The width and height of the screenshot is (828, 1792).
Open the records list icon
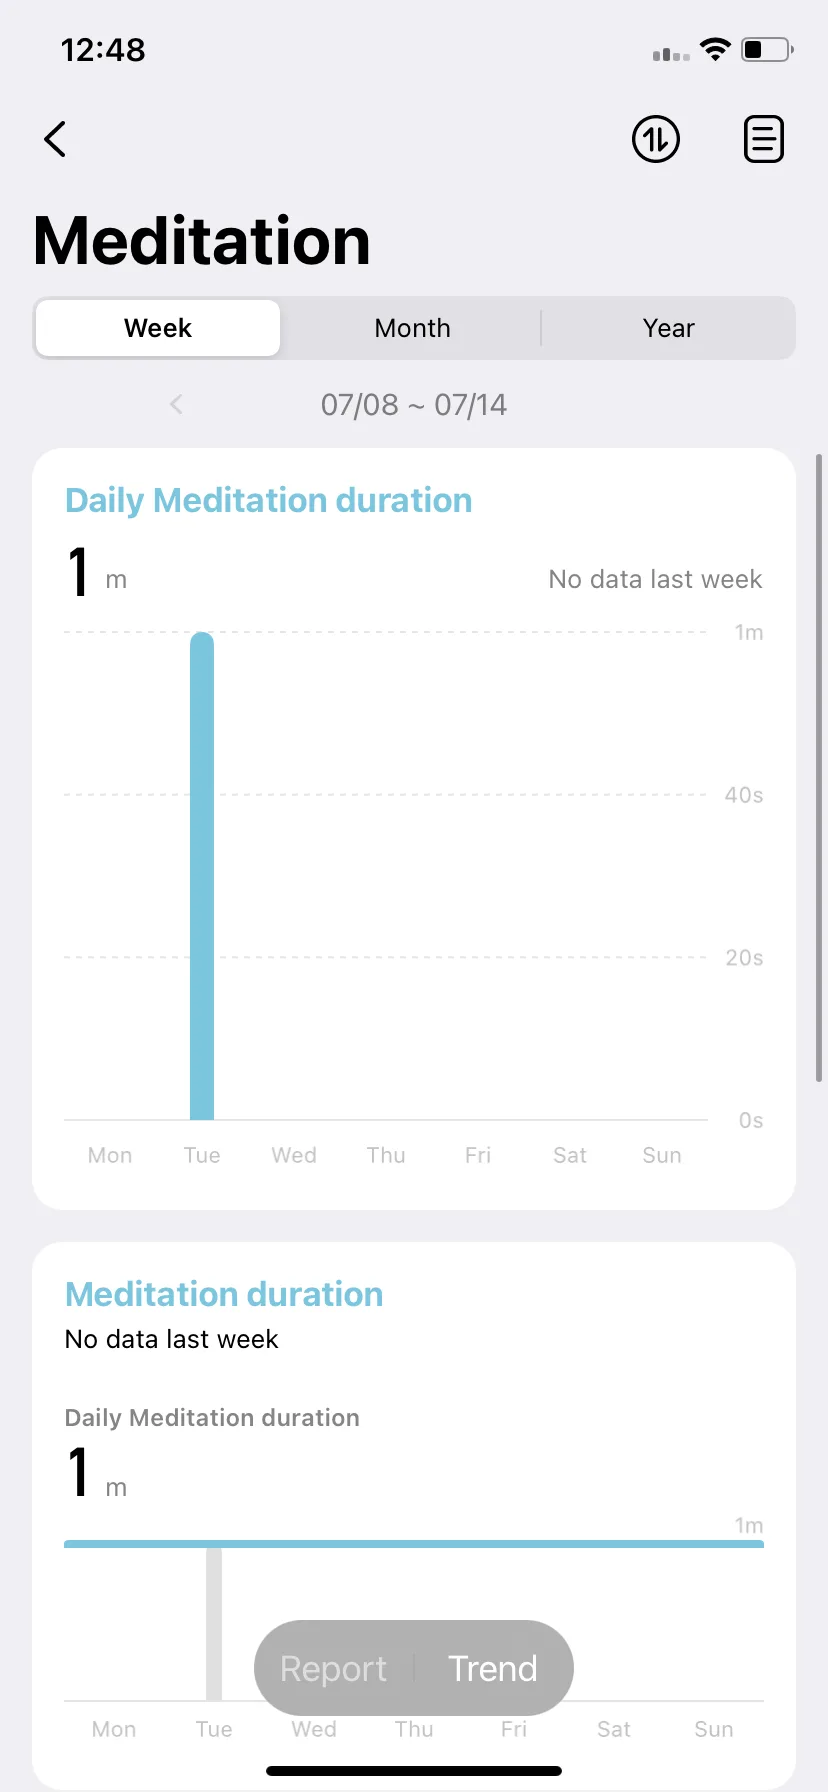(764, 139)
